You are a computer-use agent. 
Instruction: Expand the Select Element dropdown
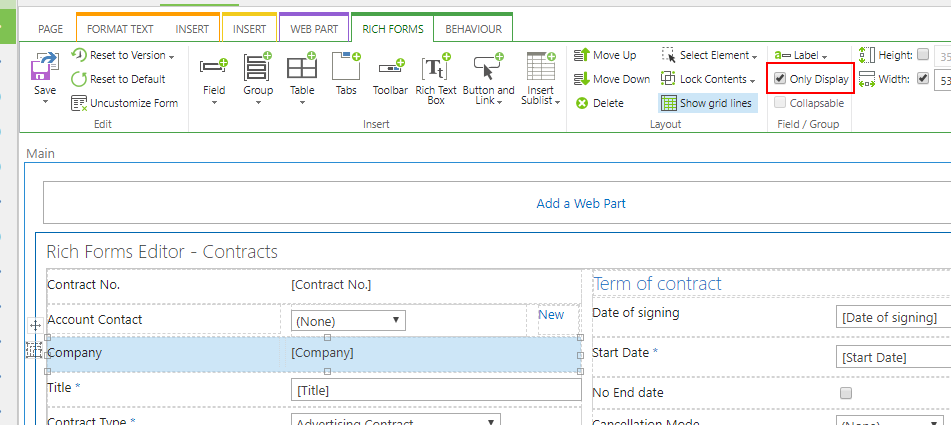click(710, 55)
